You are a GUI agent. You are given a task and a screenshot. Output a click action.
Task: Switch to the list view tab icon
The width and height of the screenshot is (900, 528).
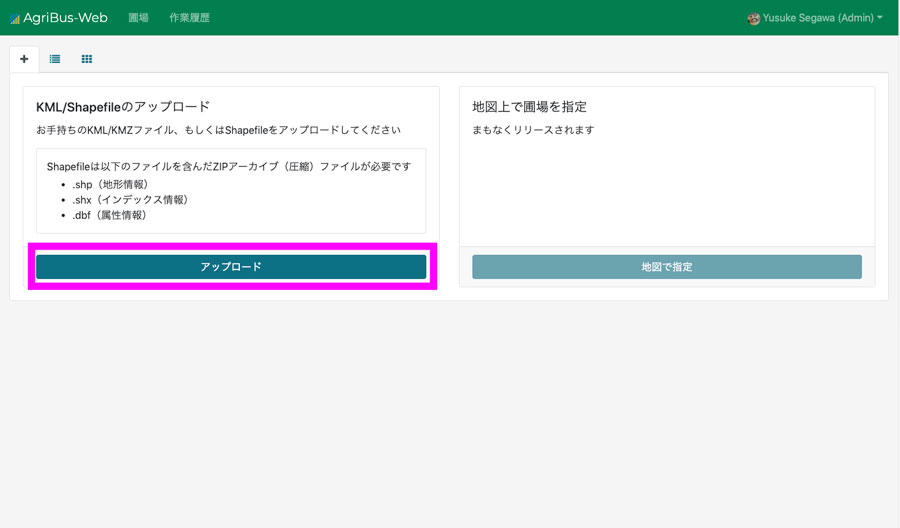[55, 59]
